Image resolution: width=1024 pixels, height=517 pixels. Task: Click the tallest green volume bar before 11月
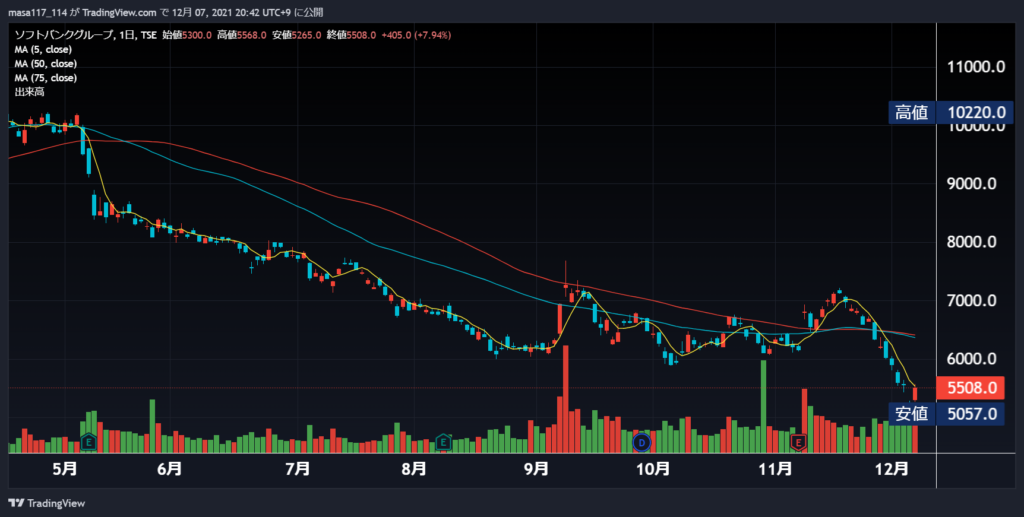click(763, 406)
